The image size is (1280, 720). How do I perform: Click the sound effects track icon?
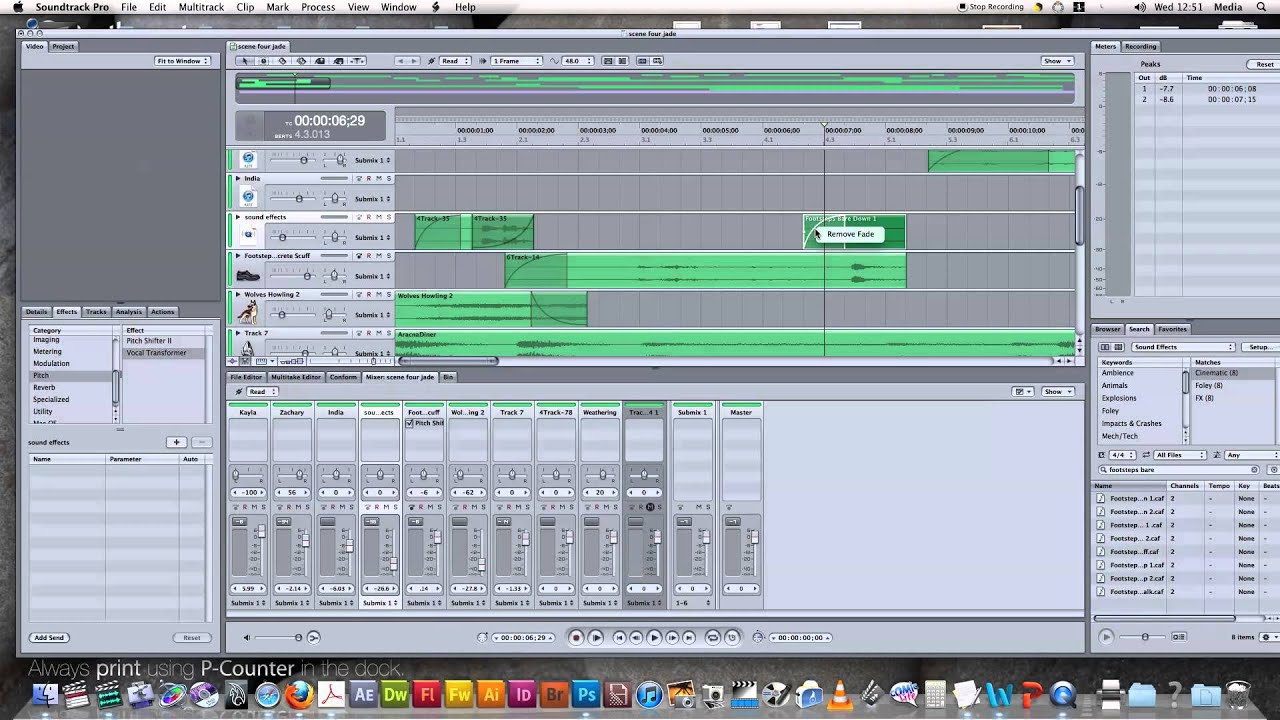(248, 236)
